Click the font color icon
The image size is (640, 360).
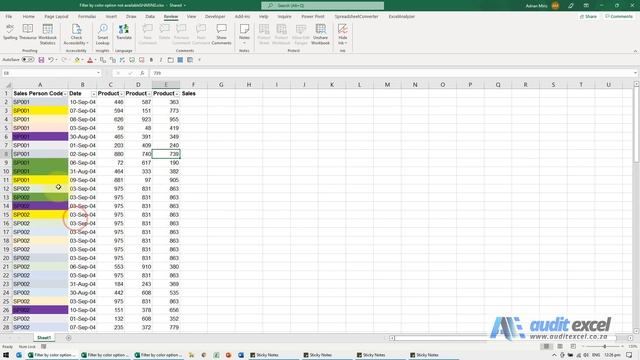point(90,60)
